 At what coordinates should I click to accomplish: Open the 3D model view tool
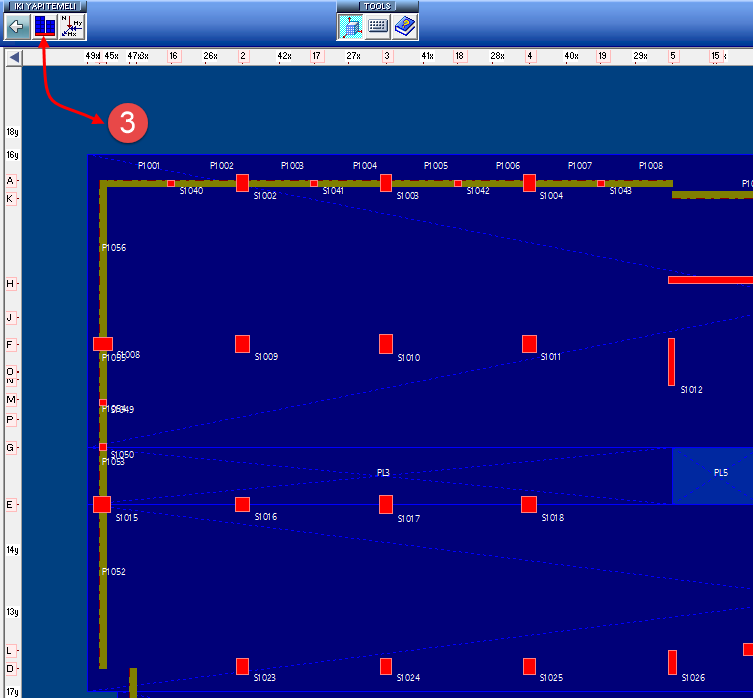click(351, 27)
